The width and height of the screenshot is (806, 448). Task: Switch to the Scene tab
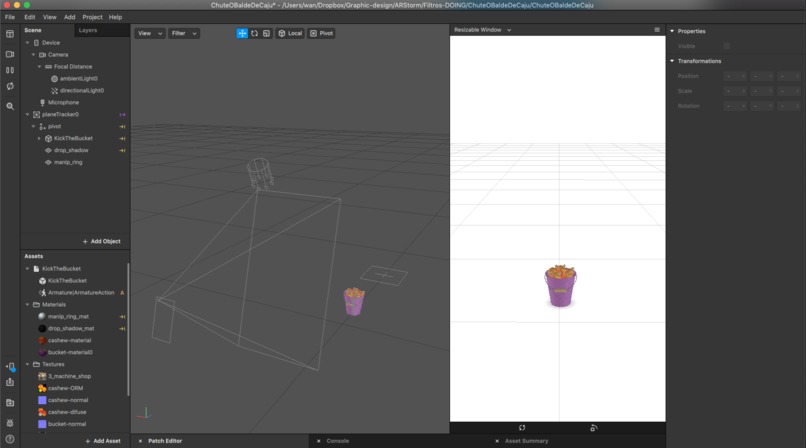[33, 30]
